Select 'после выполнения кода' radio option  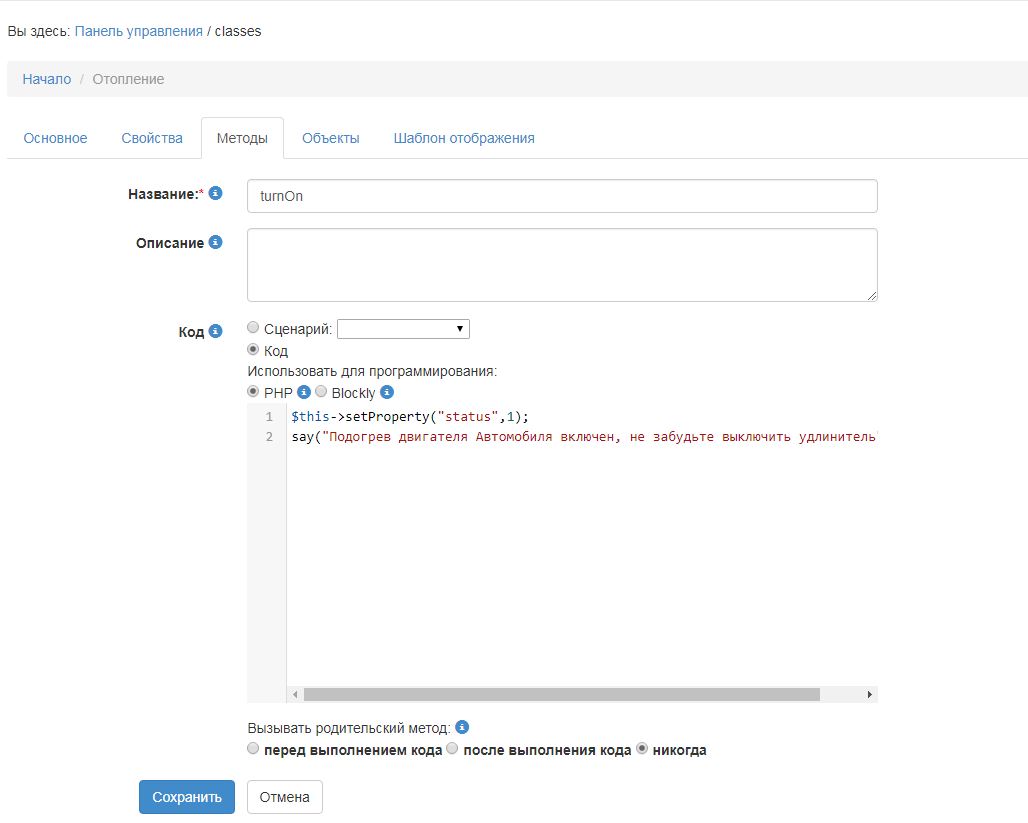coord(452,749)
